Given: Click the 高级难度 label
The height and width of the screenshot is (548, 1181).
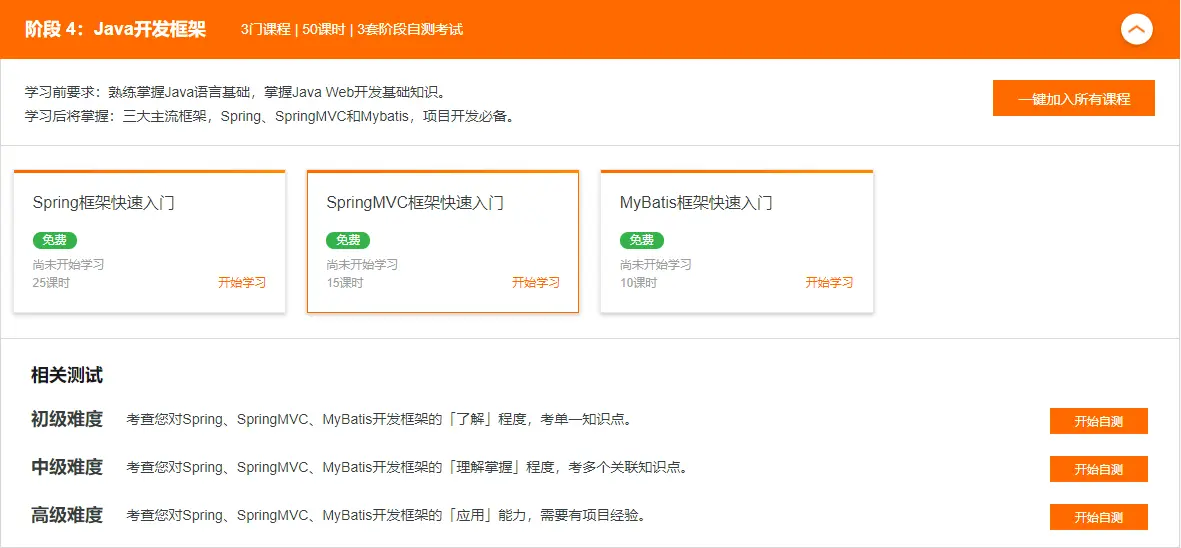Looking at the screenshot, I should coord(67,516).
